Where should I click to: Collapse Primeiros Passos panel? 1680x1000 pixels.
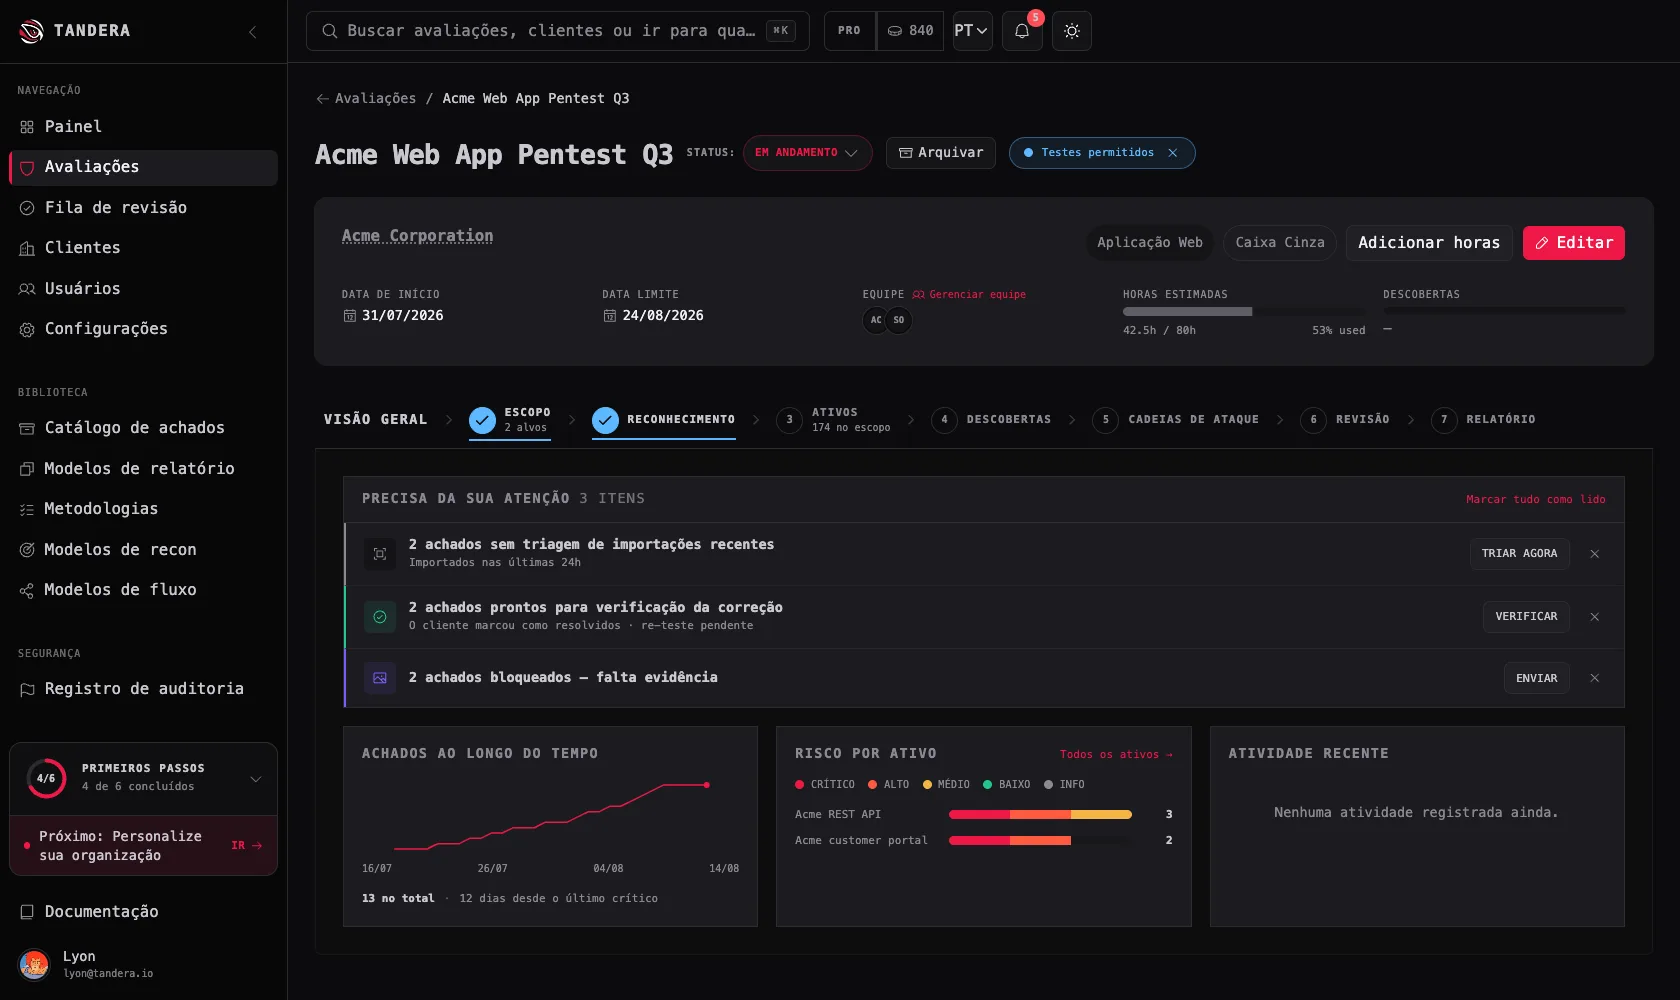[256, 779]
